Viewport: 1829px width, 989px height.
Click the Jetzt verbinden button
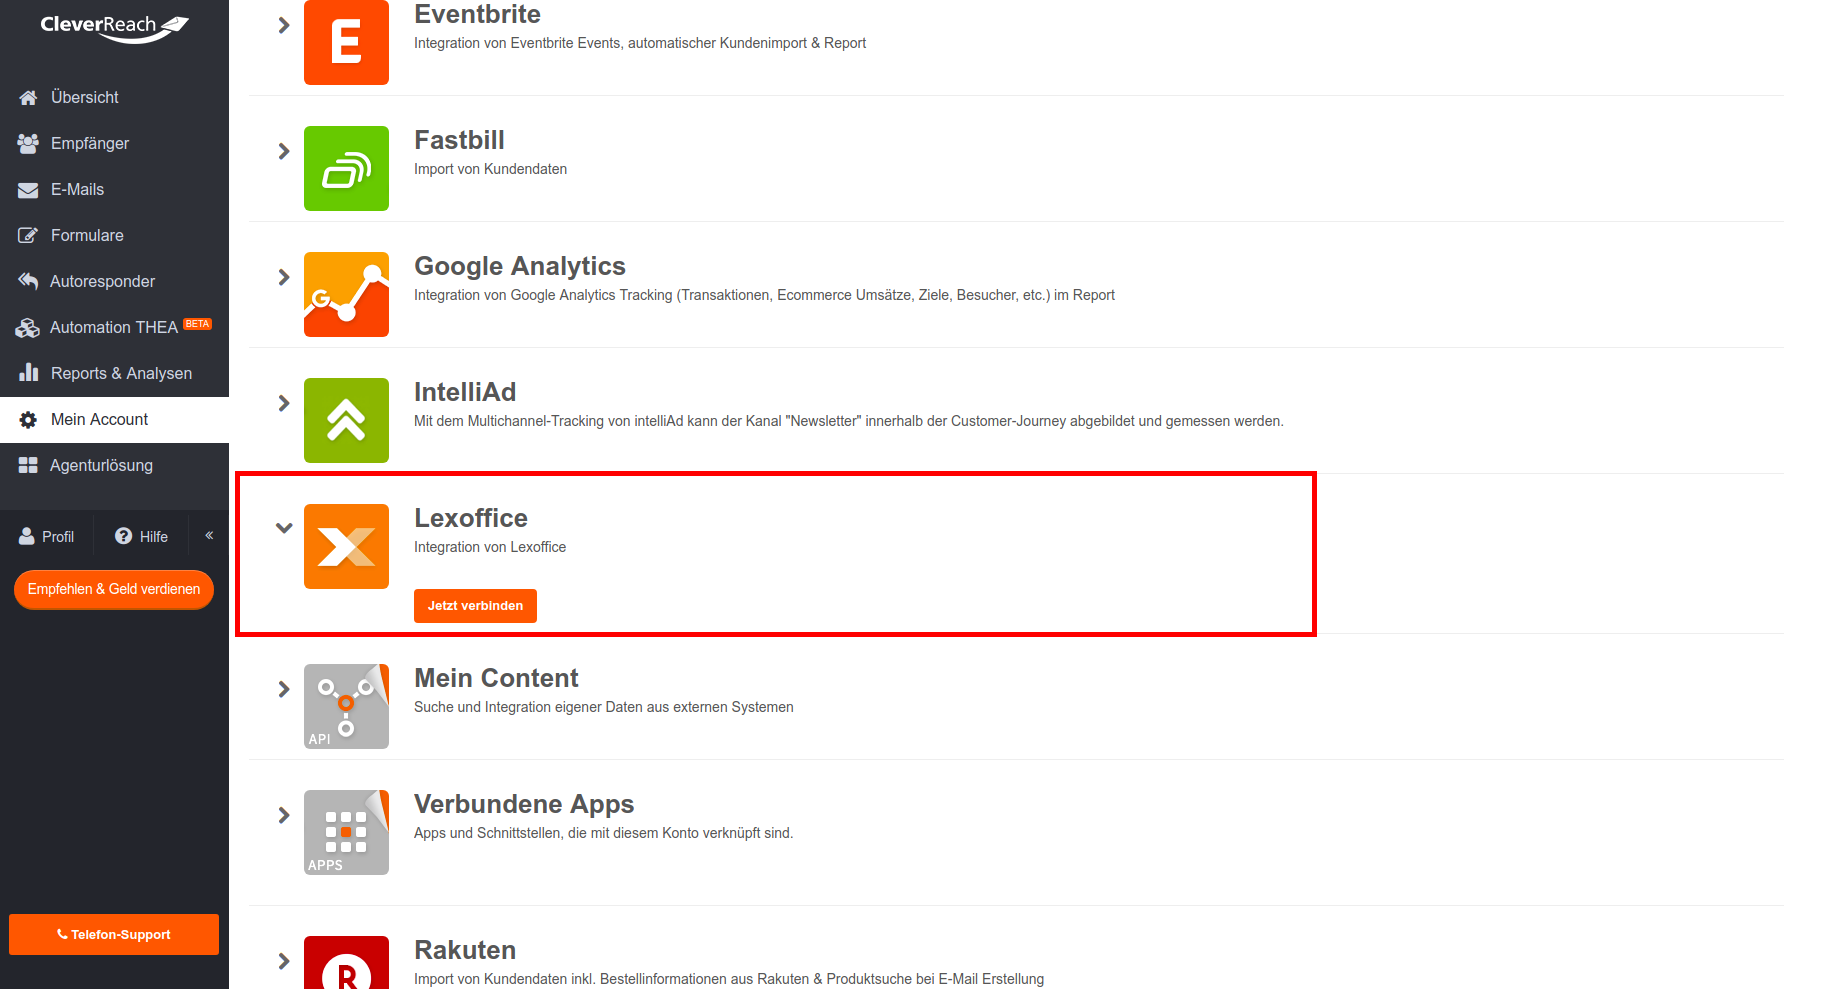click(475, 606)
